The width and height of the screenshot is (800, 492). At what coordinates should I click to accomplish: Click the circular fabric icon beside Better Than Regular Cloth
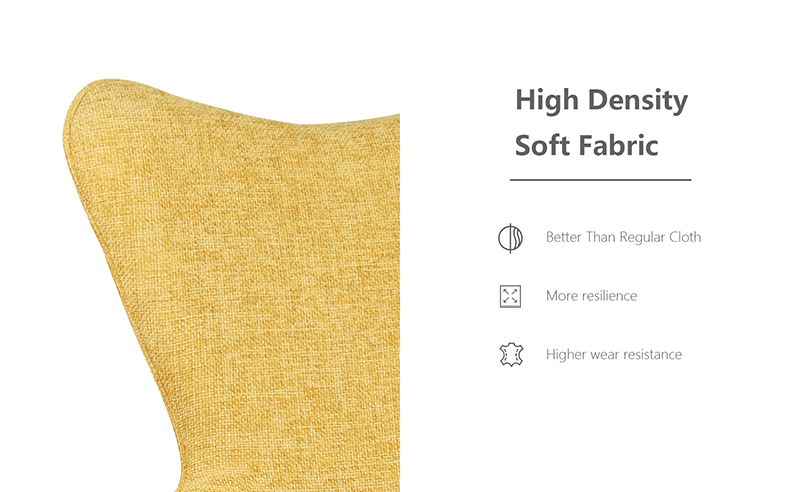510,238
